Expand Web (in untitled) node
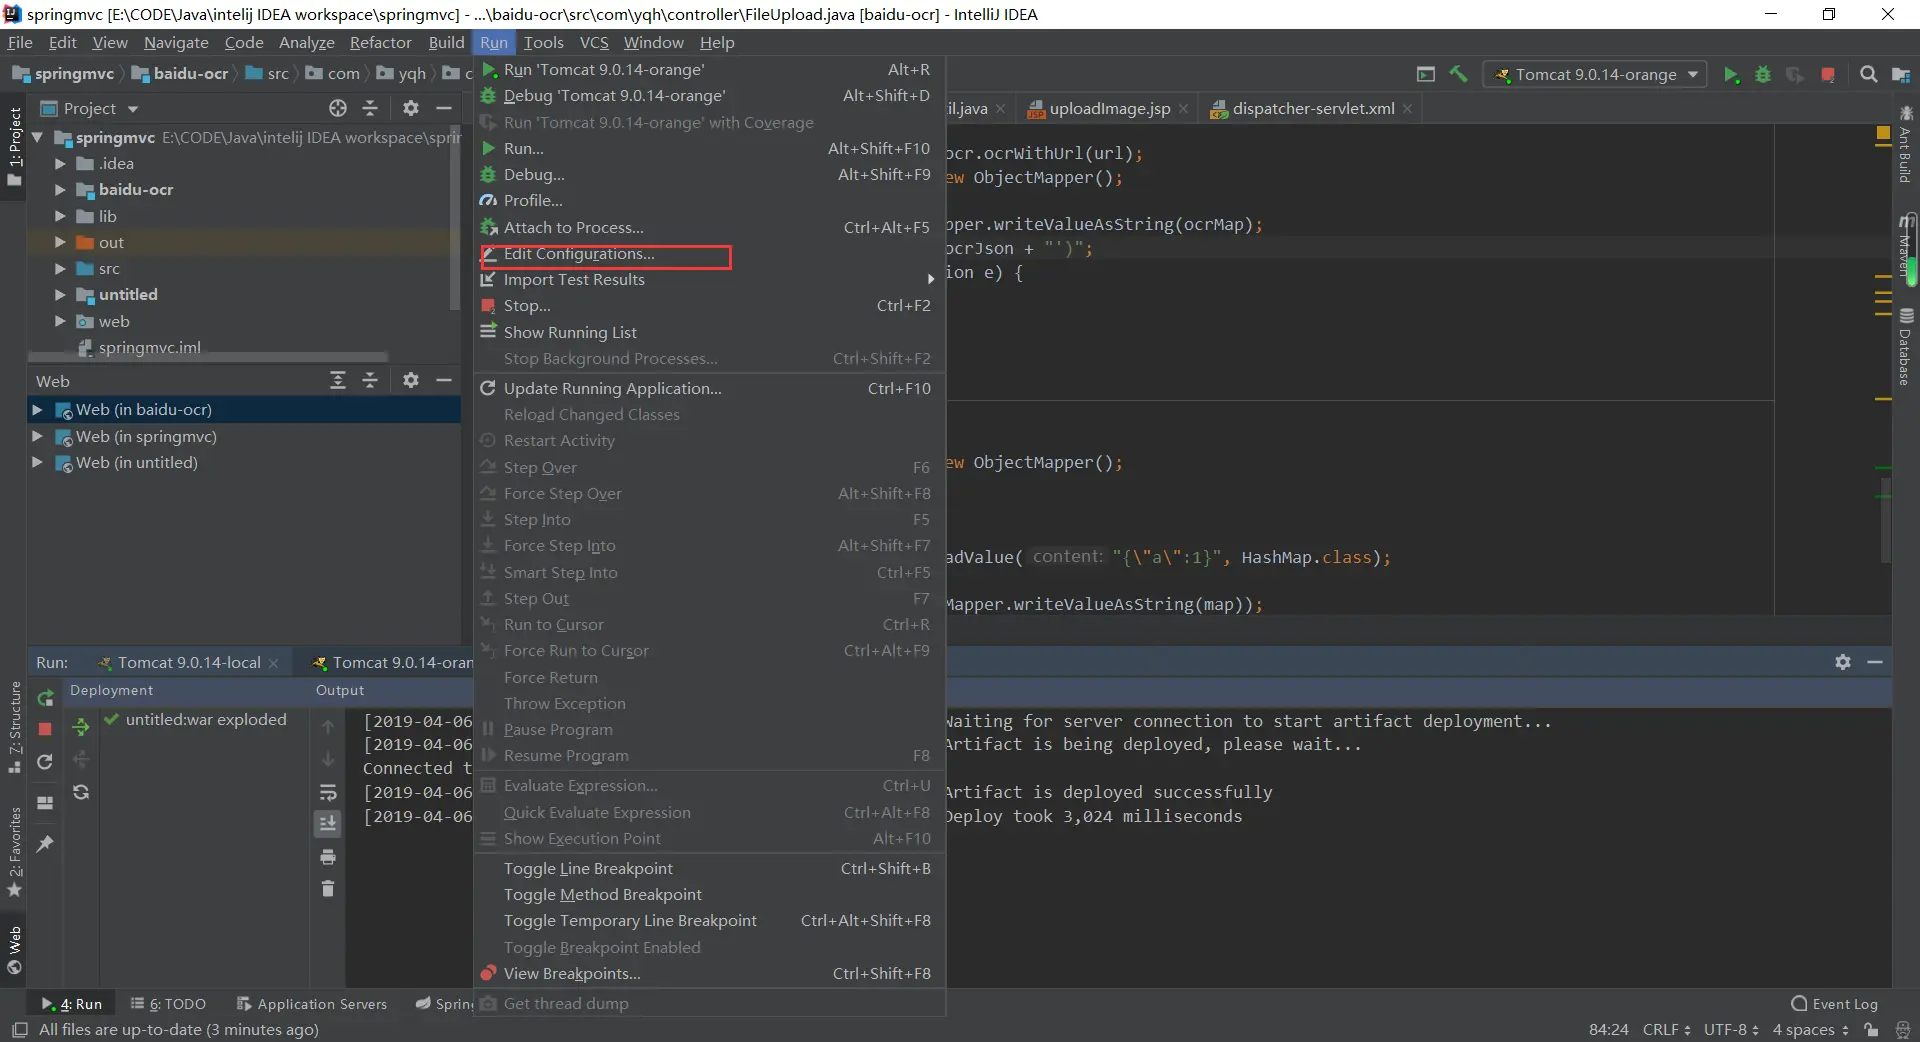 [x=37, y=462]
